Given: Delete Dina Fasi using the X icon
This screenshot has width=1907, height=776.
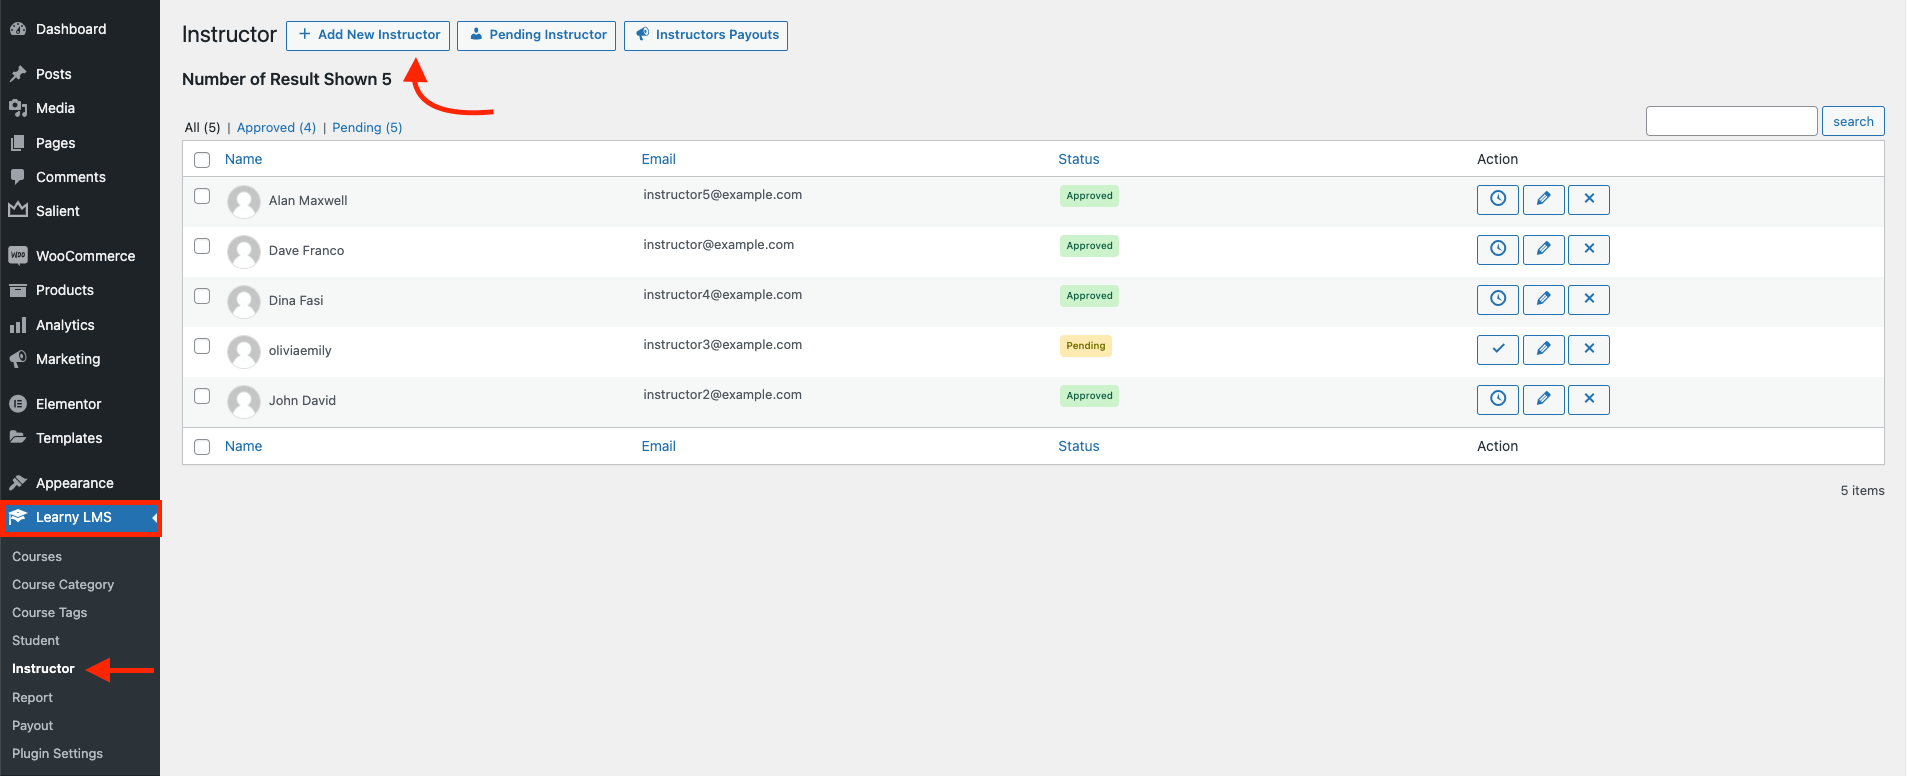Looking at the screenshot, I should point(1588,299).
